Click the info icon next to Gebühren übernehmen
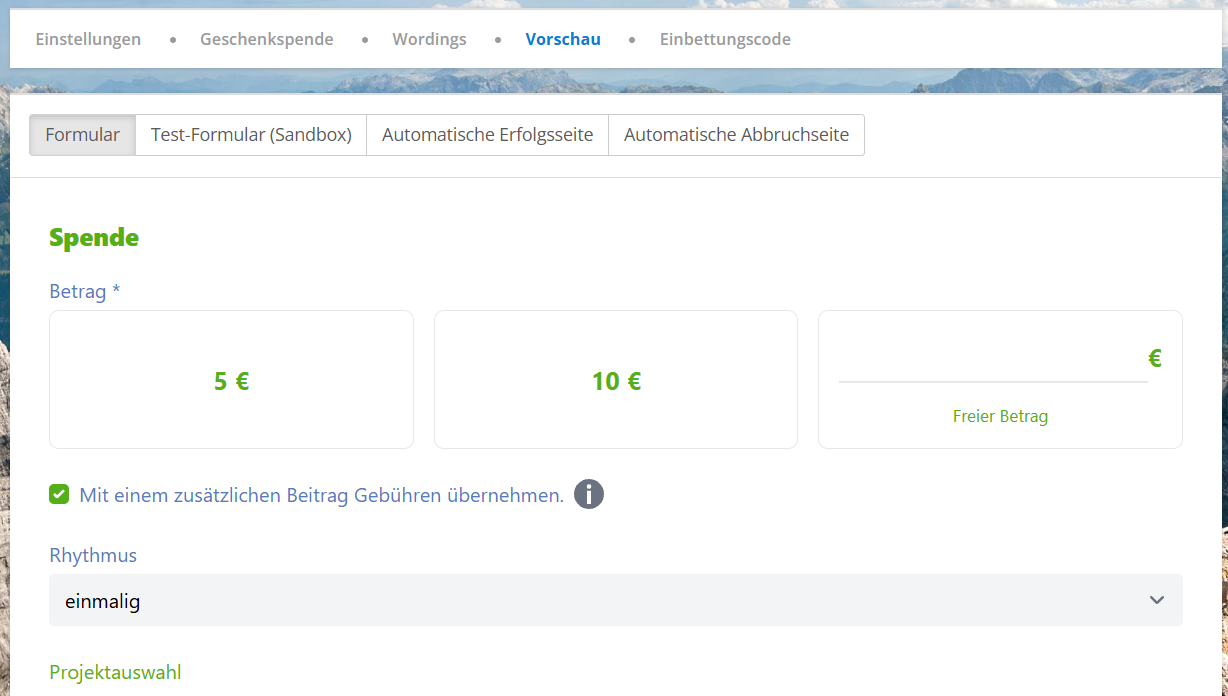The width and height of the screenshot is (1228, 696). click(589, 494)
